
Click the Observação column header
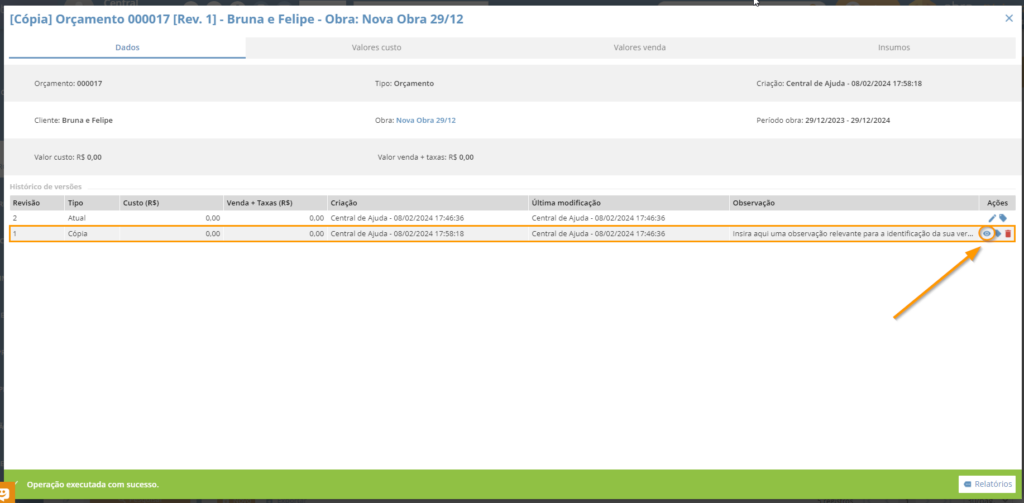[854, 203]
